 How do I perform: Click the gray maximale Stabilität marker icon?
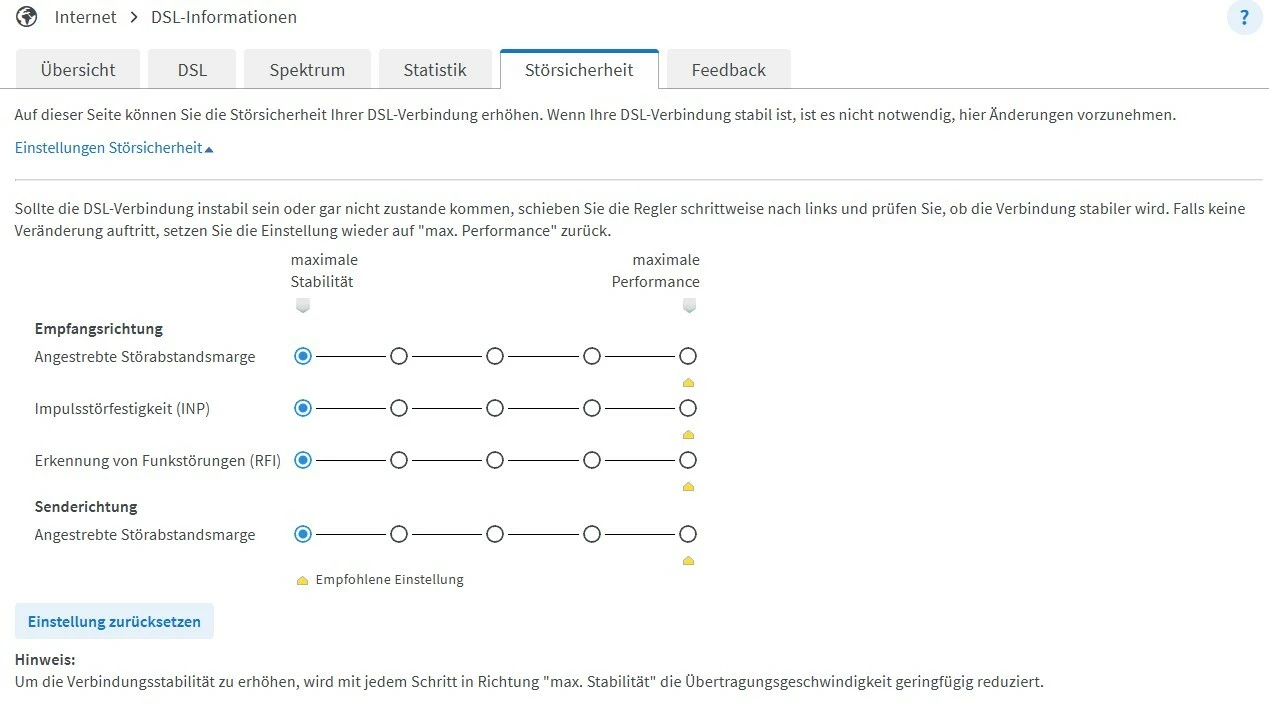[303, 306]
